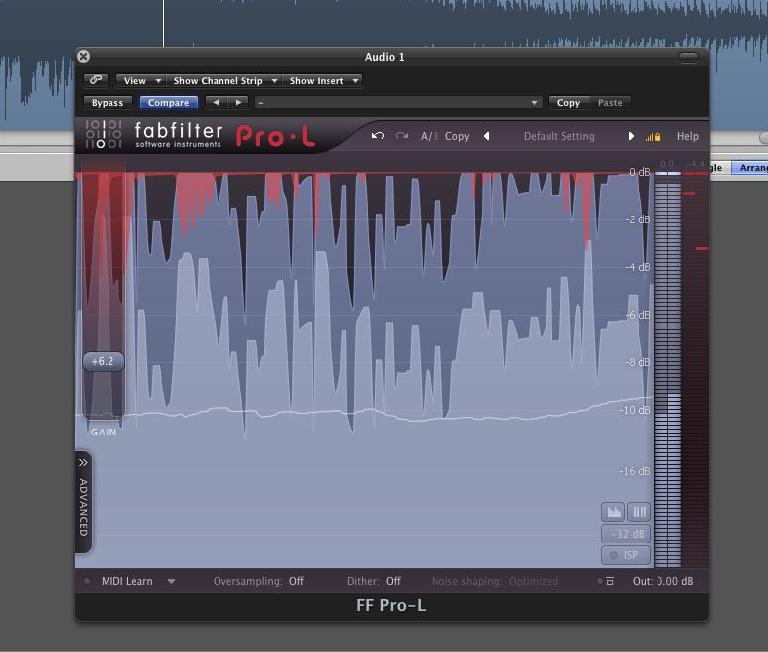Redo the last Pro-L change
Screen dimensions: 768x652
tap(402, 136)
